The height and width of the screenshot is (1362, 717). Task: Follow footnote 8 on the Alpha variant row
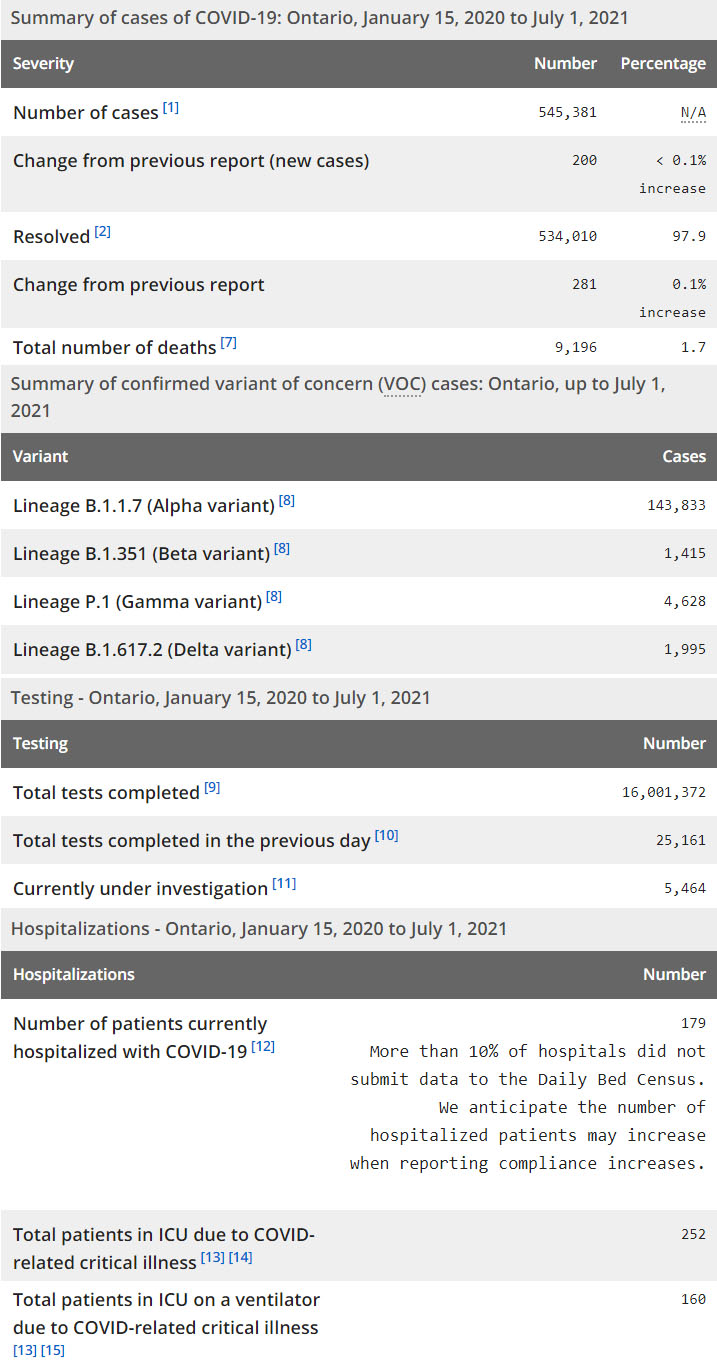287,501
